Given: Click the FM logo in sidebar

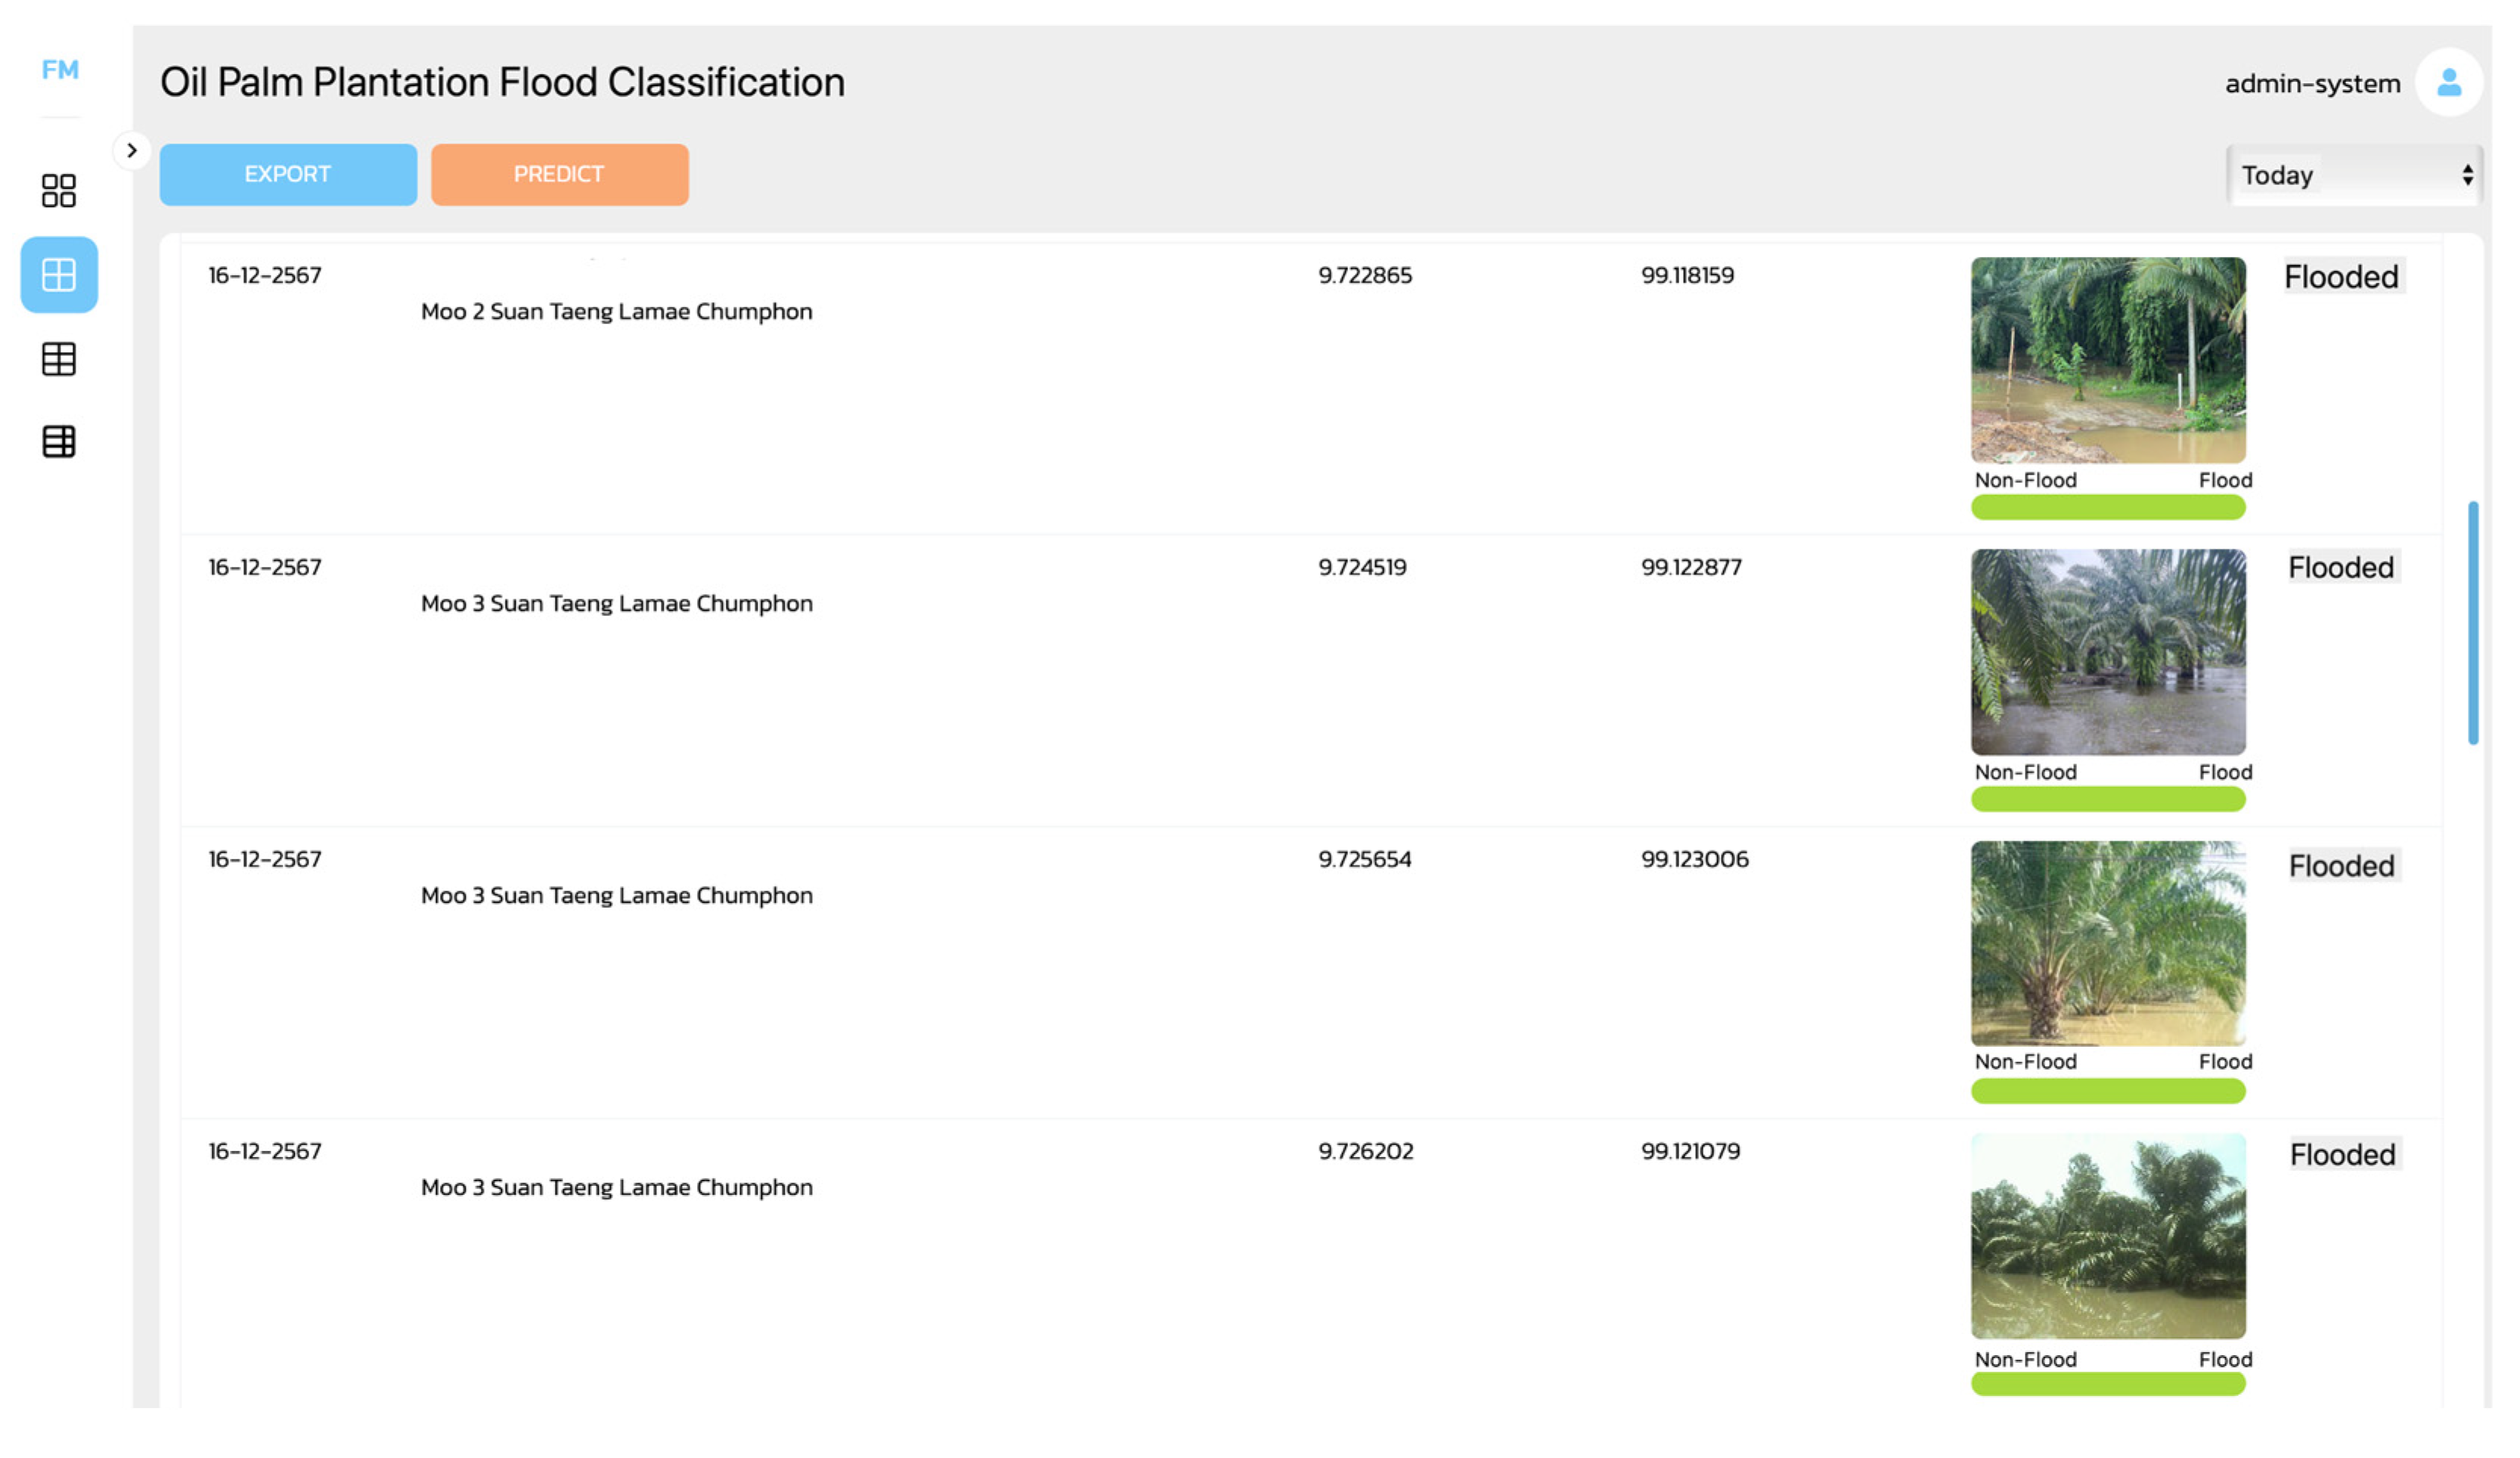Looking at the screenshot, I should (x=60, y=70).
